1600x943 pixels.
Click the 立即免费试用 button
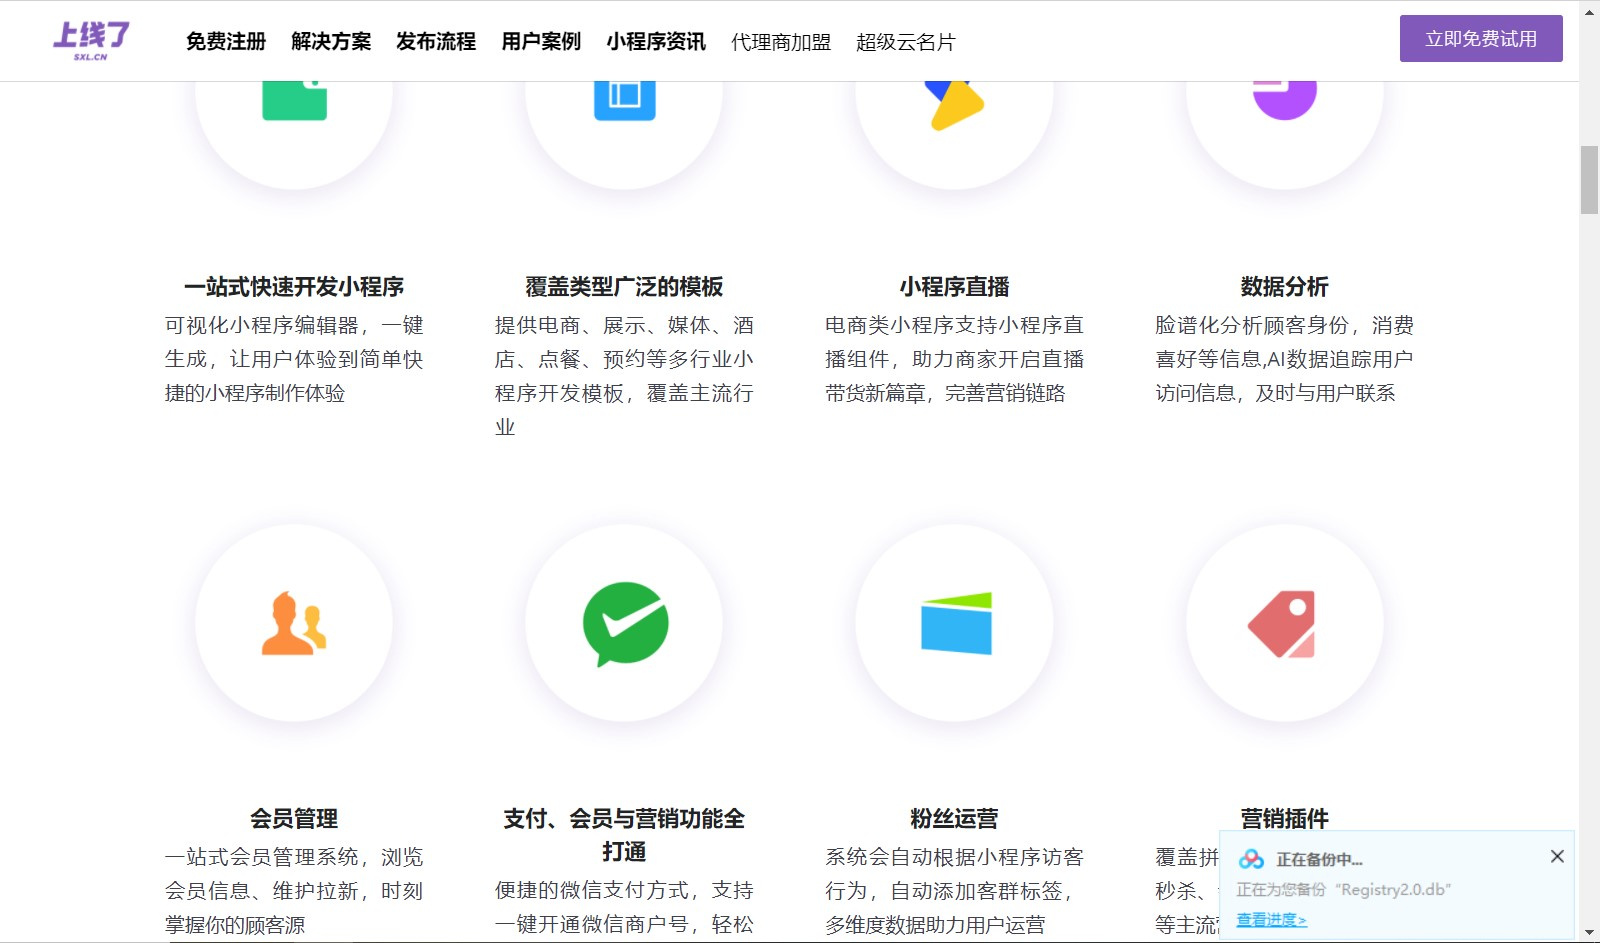[x=1480, y=38]
